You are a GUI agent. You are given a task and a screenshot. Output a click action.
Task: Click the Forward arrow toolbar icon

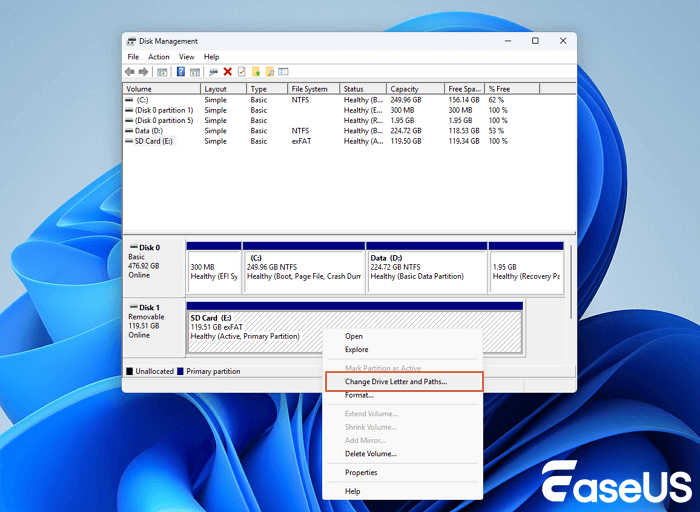tap(144, 72)
